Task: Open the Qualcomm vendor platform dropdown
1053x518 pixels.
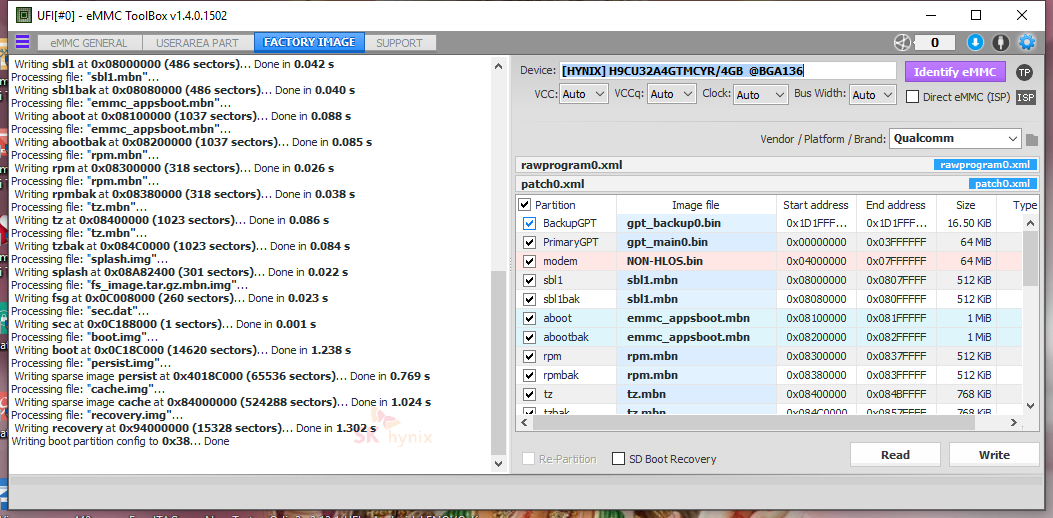Action: click(955, 138)
